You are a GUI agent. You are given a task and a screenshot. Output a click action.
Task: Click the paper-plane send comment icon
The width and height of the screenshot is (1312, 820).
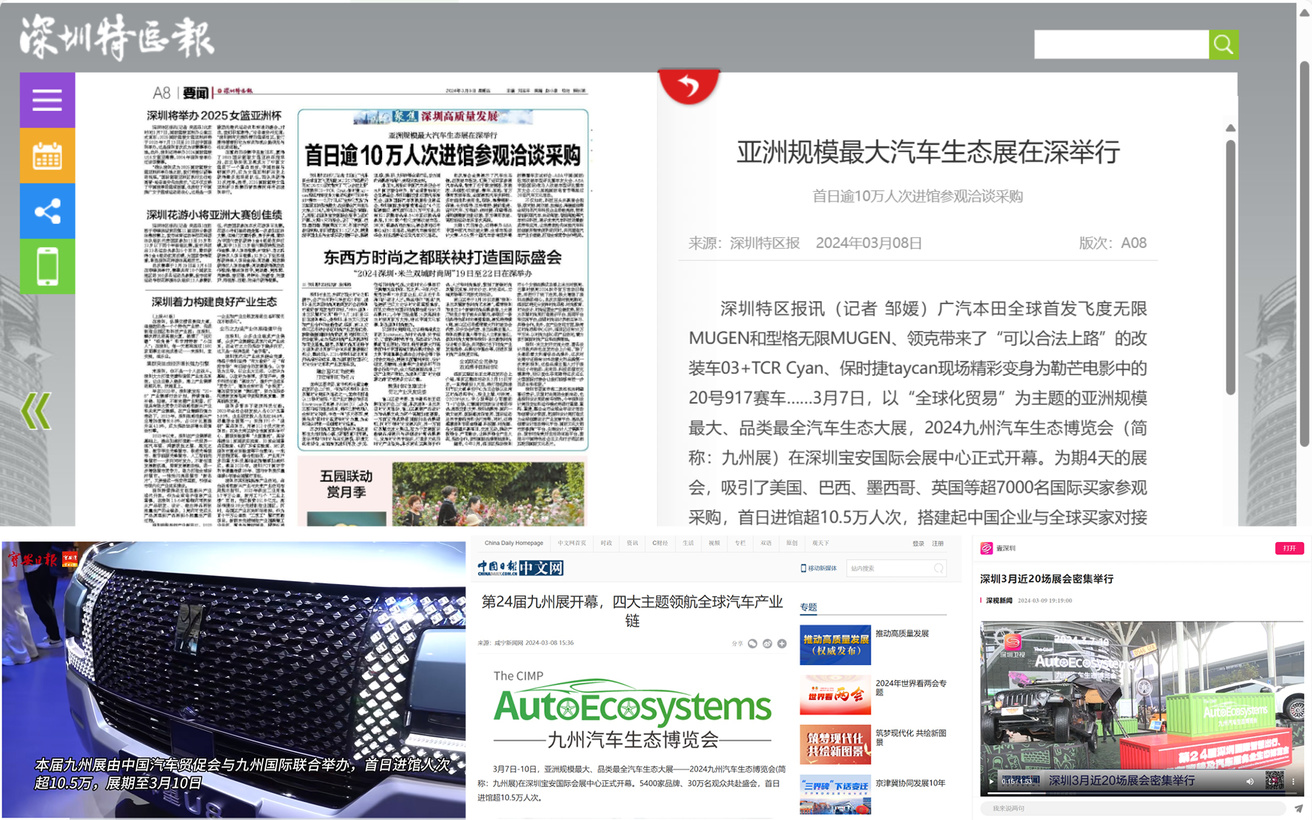click(1298, 808)
